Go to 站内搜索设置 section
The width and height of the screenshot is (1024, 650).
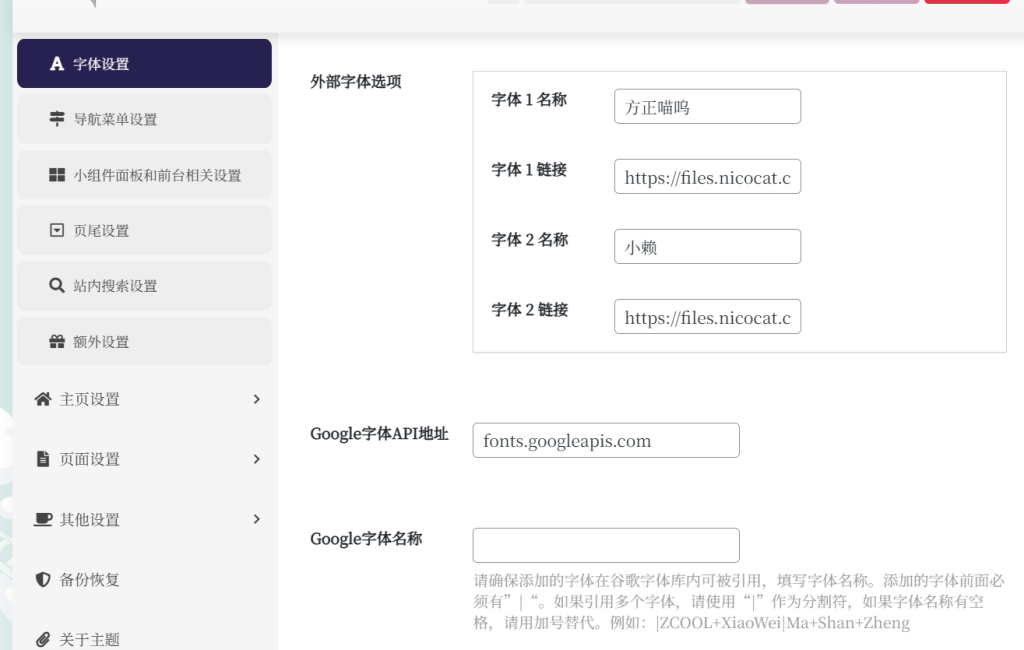144,285
